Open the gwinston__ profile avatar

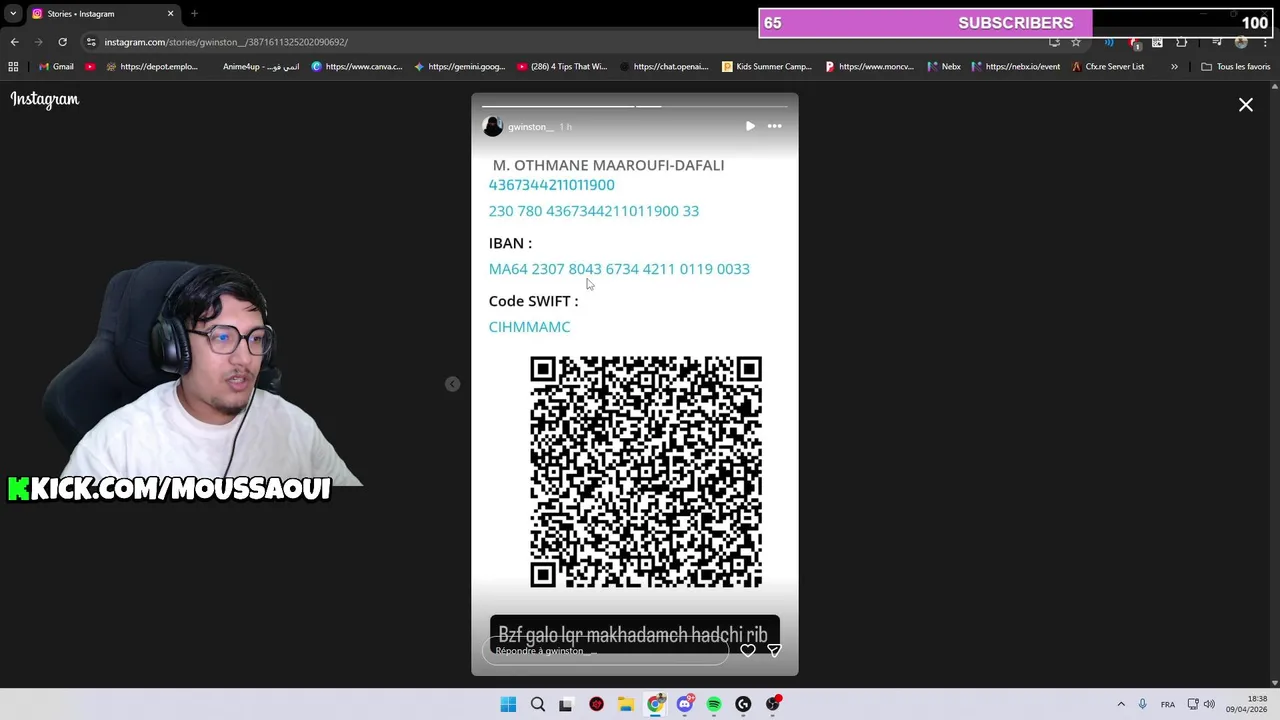click(x=492, y=126)
